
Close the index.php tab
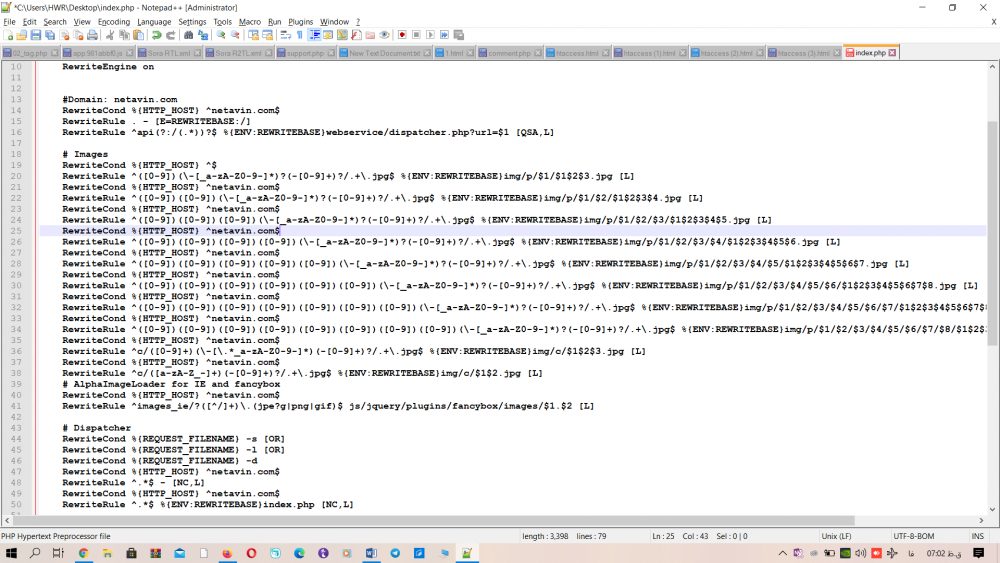pos(892,53)
